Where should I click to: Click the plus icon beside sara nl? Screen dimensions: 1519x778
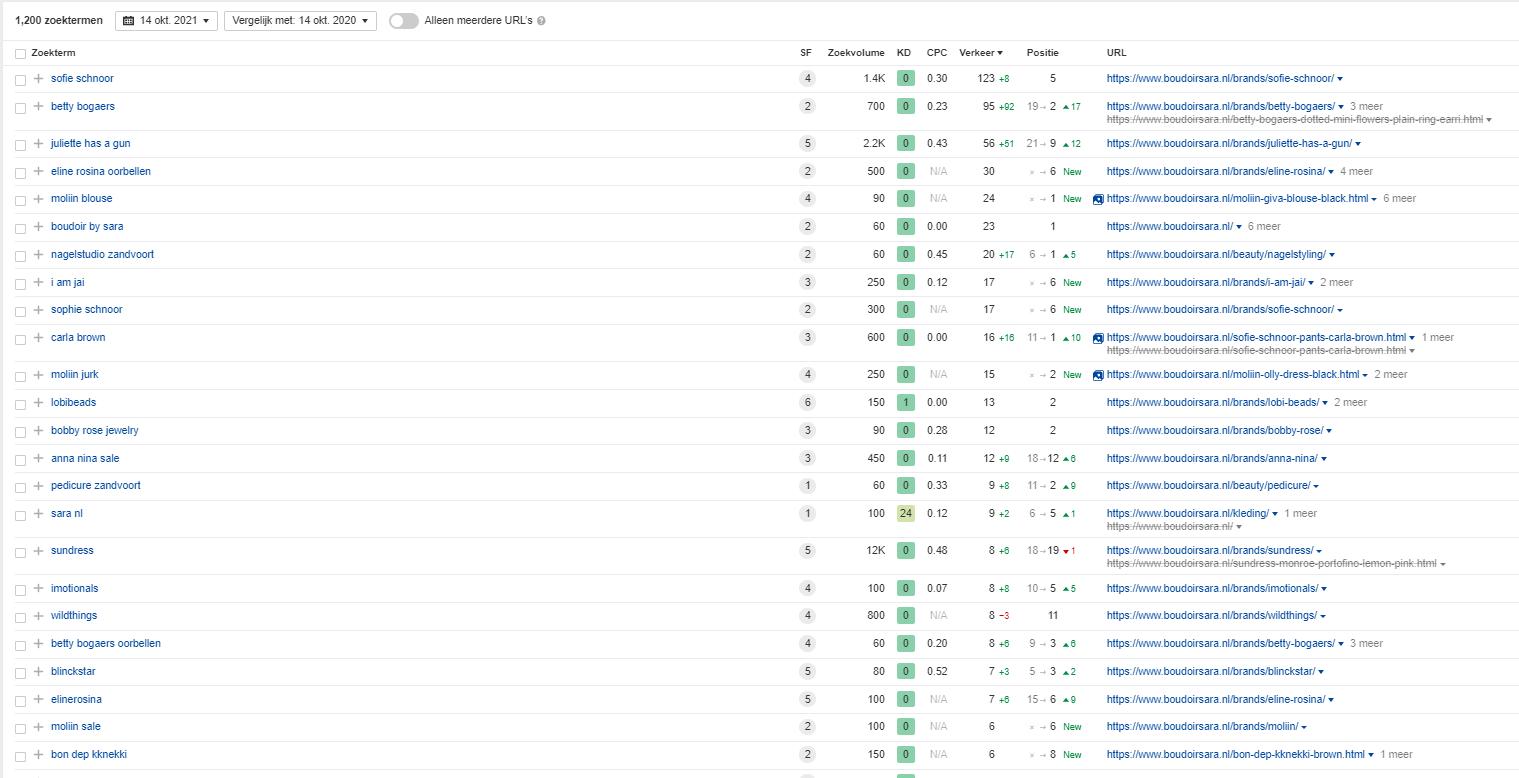[38, 513]
